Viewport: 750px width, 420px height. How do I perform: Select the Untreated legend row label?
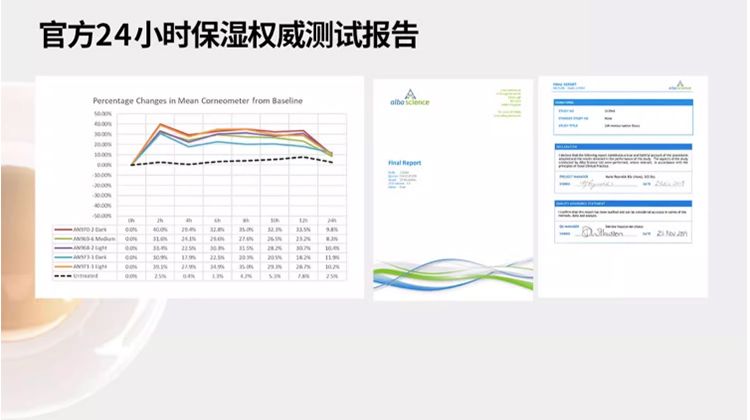86,276
